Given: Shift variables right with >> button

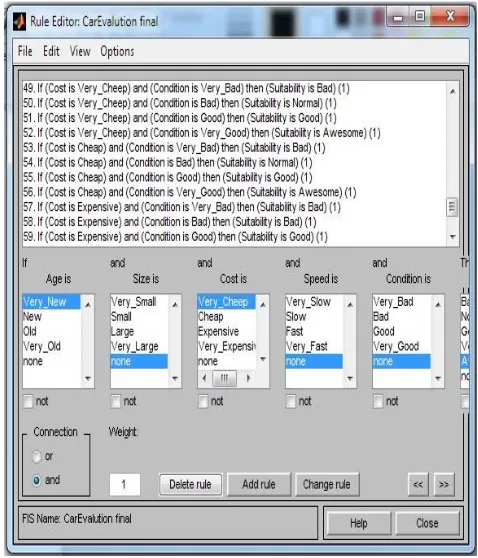Looking at the screenshot, I should (x=444, y=485).
